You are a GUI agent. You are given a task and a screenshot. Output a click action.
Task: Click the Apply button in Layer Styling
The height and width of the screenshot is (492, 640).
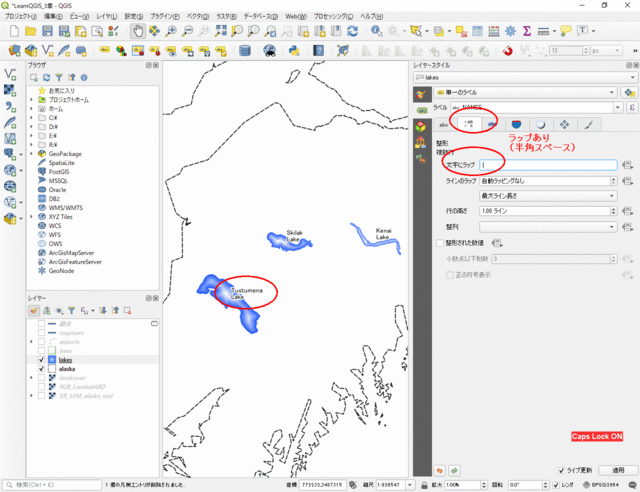618,470
